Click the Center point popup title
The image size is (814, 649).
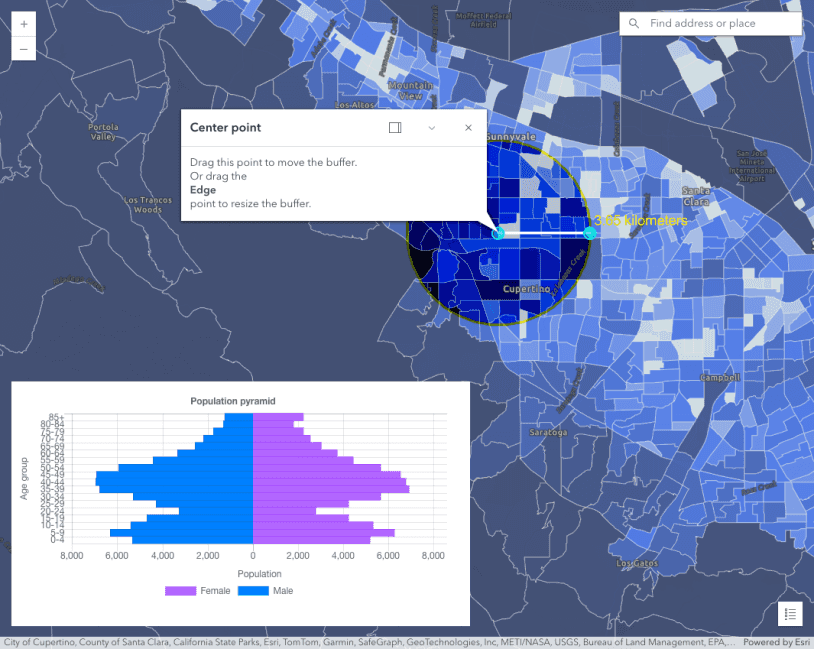pos(225,128)
